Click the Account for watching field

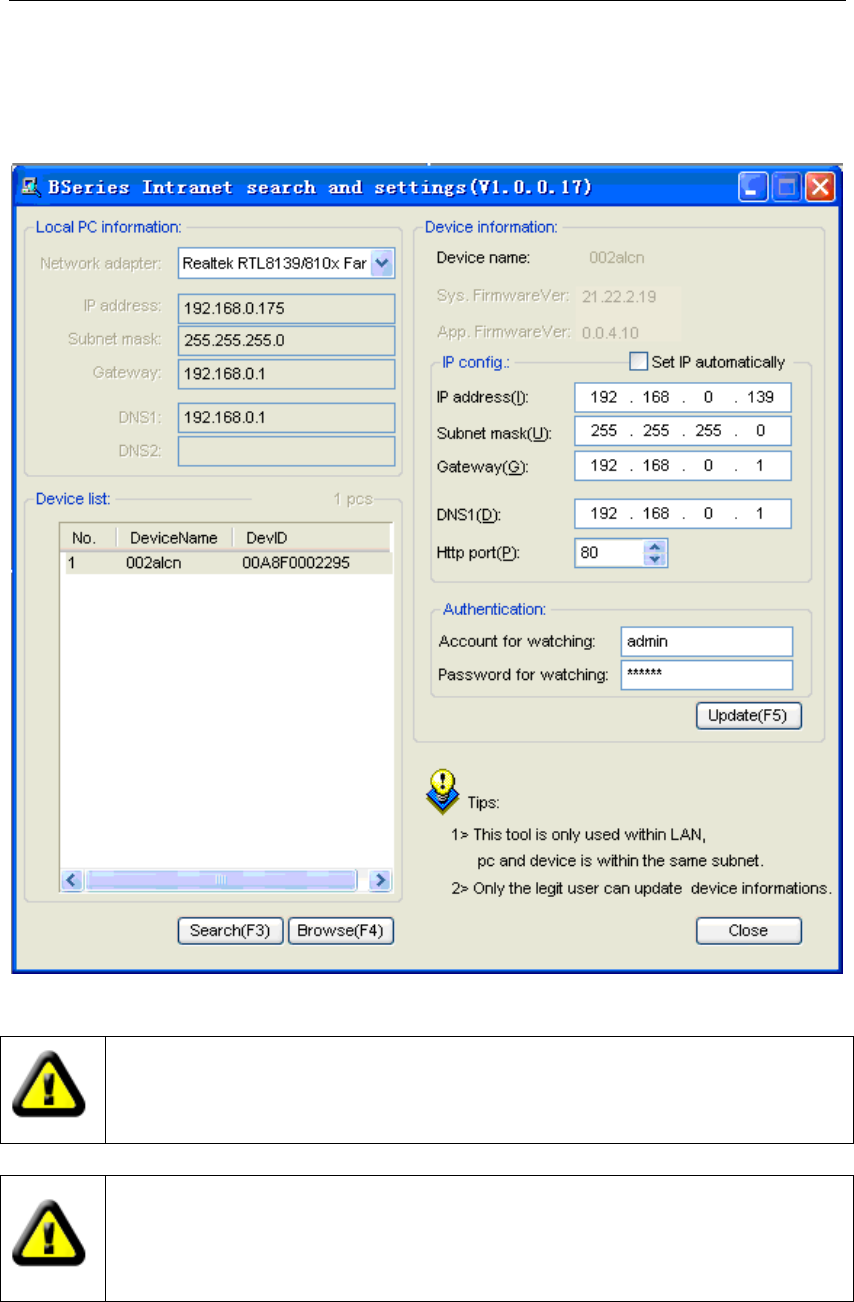[706, 641]
